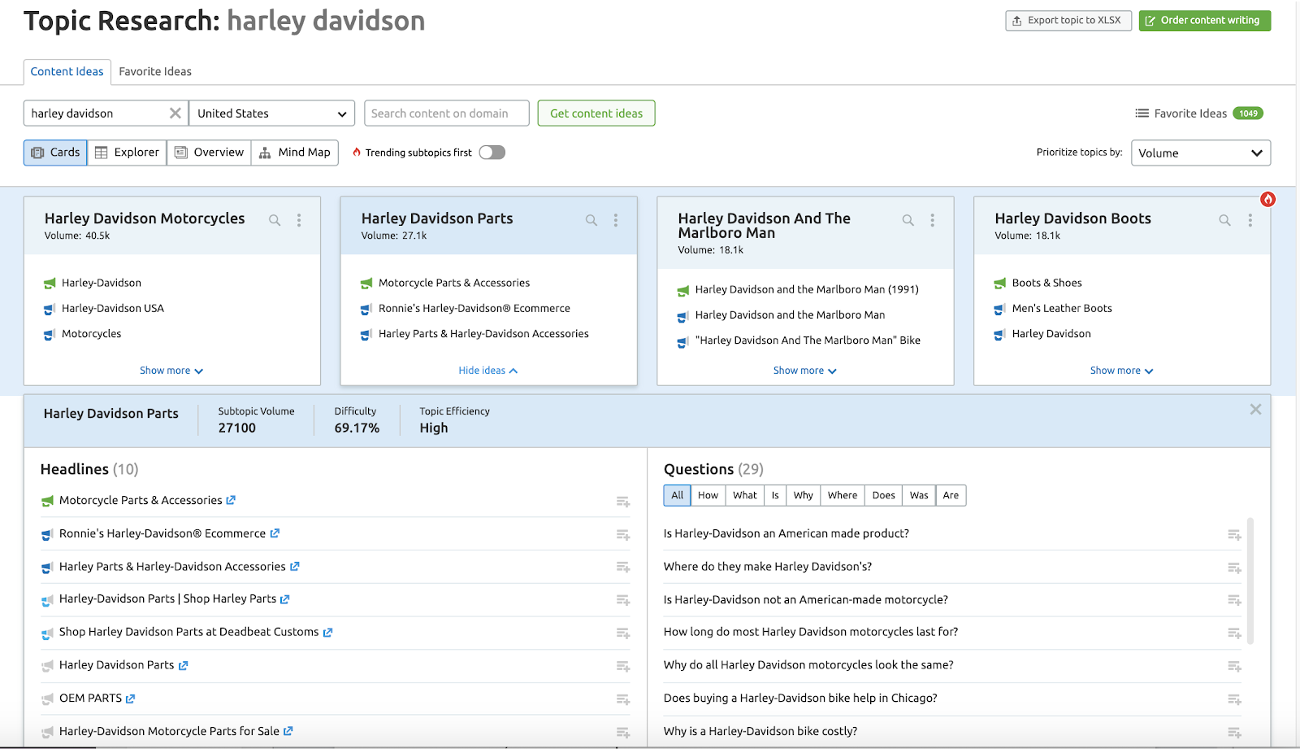
Task: Clear the harley davidson keyword field
Action: tap(175, 113)
